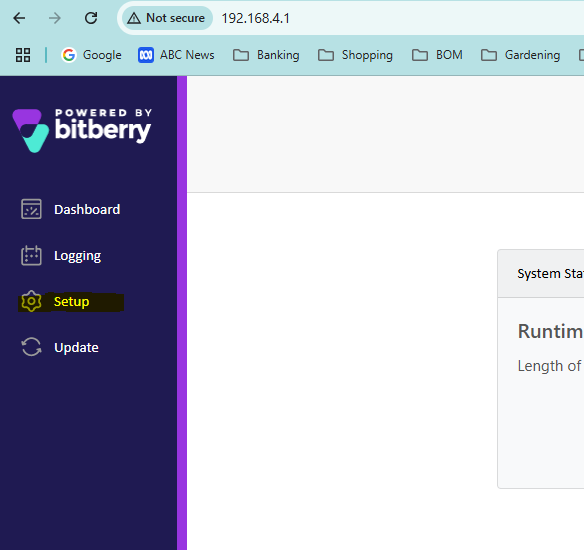Open the Dashboard menu item
The image size is (584, 550).
click(87, 209)
